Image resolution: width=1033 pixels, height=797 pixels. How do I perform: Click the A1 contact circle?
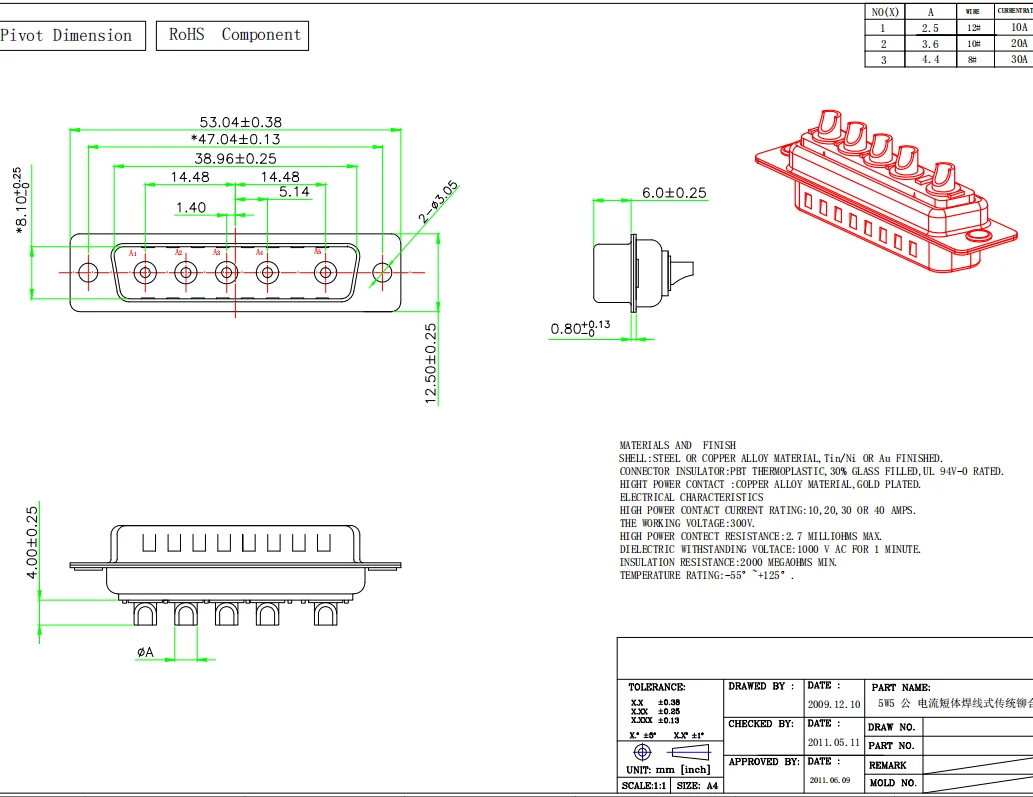pos(145,272)
